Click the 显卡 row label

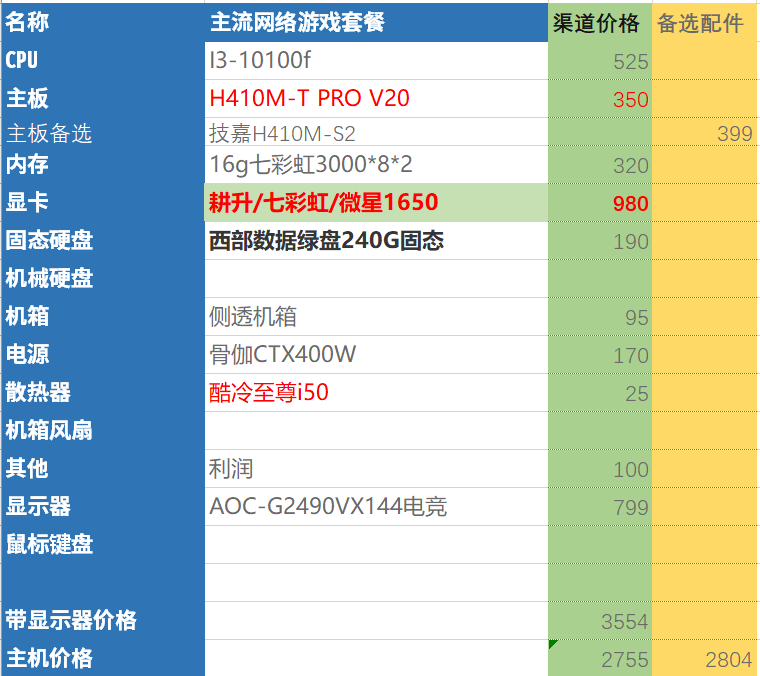click(103, 203)
